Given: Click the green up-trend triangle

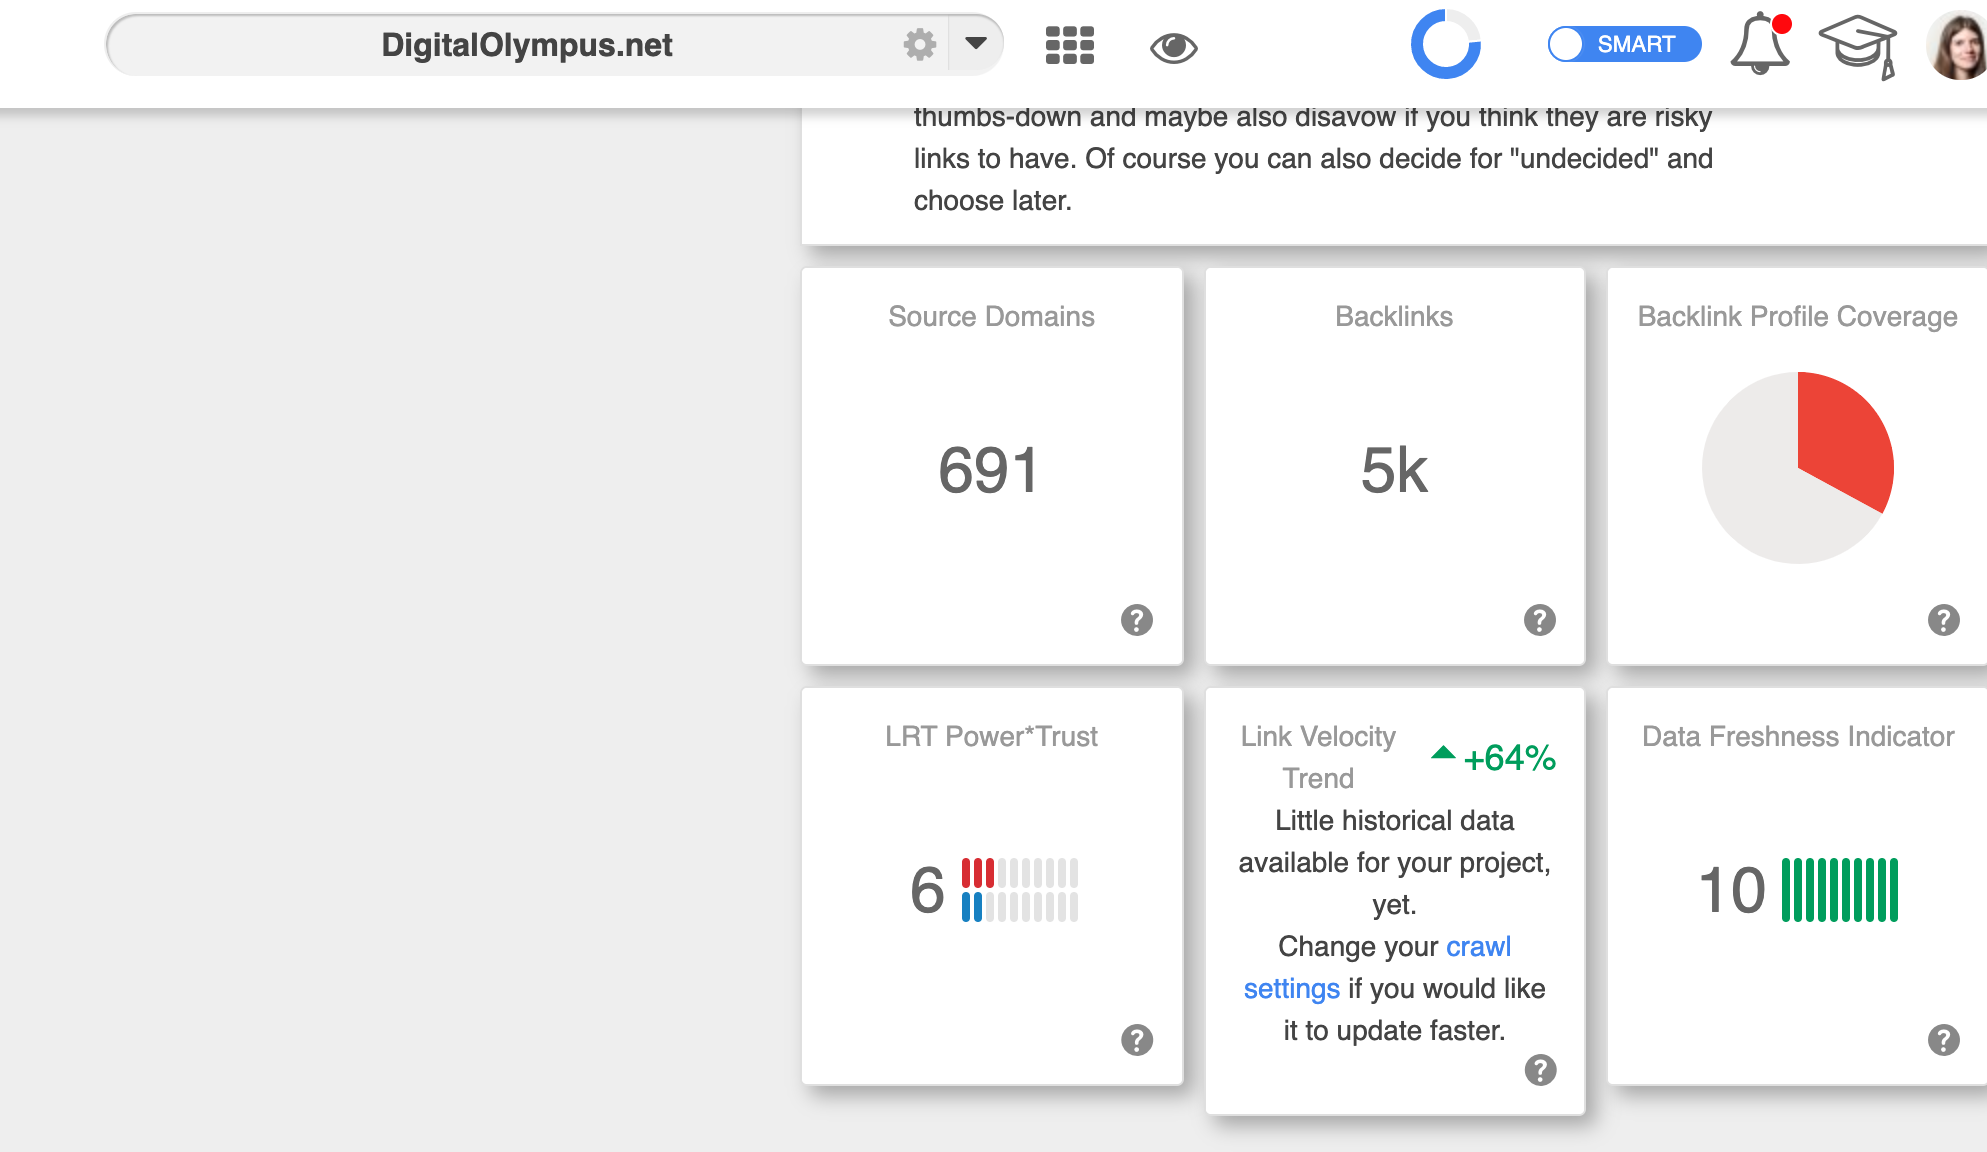Looking at the screenshot, I should (x=1442, y=753).
